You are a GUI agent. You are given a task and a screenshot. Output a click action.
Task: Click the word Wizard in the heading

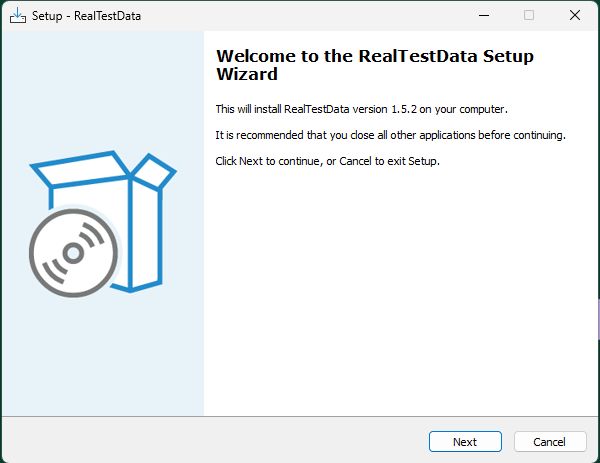pos(247,74)
